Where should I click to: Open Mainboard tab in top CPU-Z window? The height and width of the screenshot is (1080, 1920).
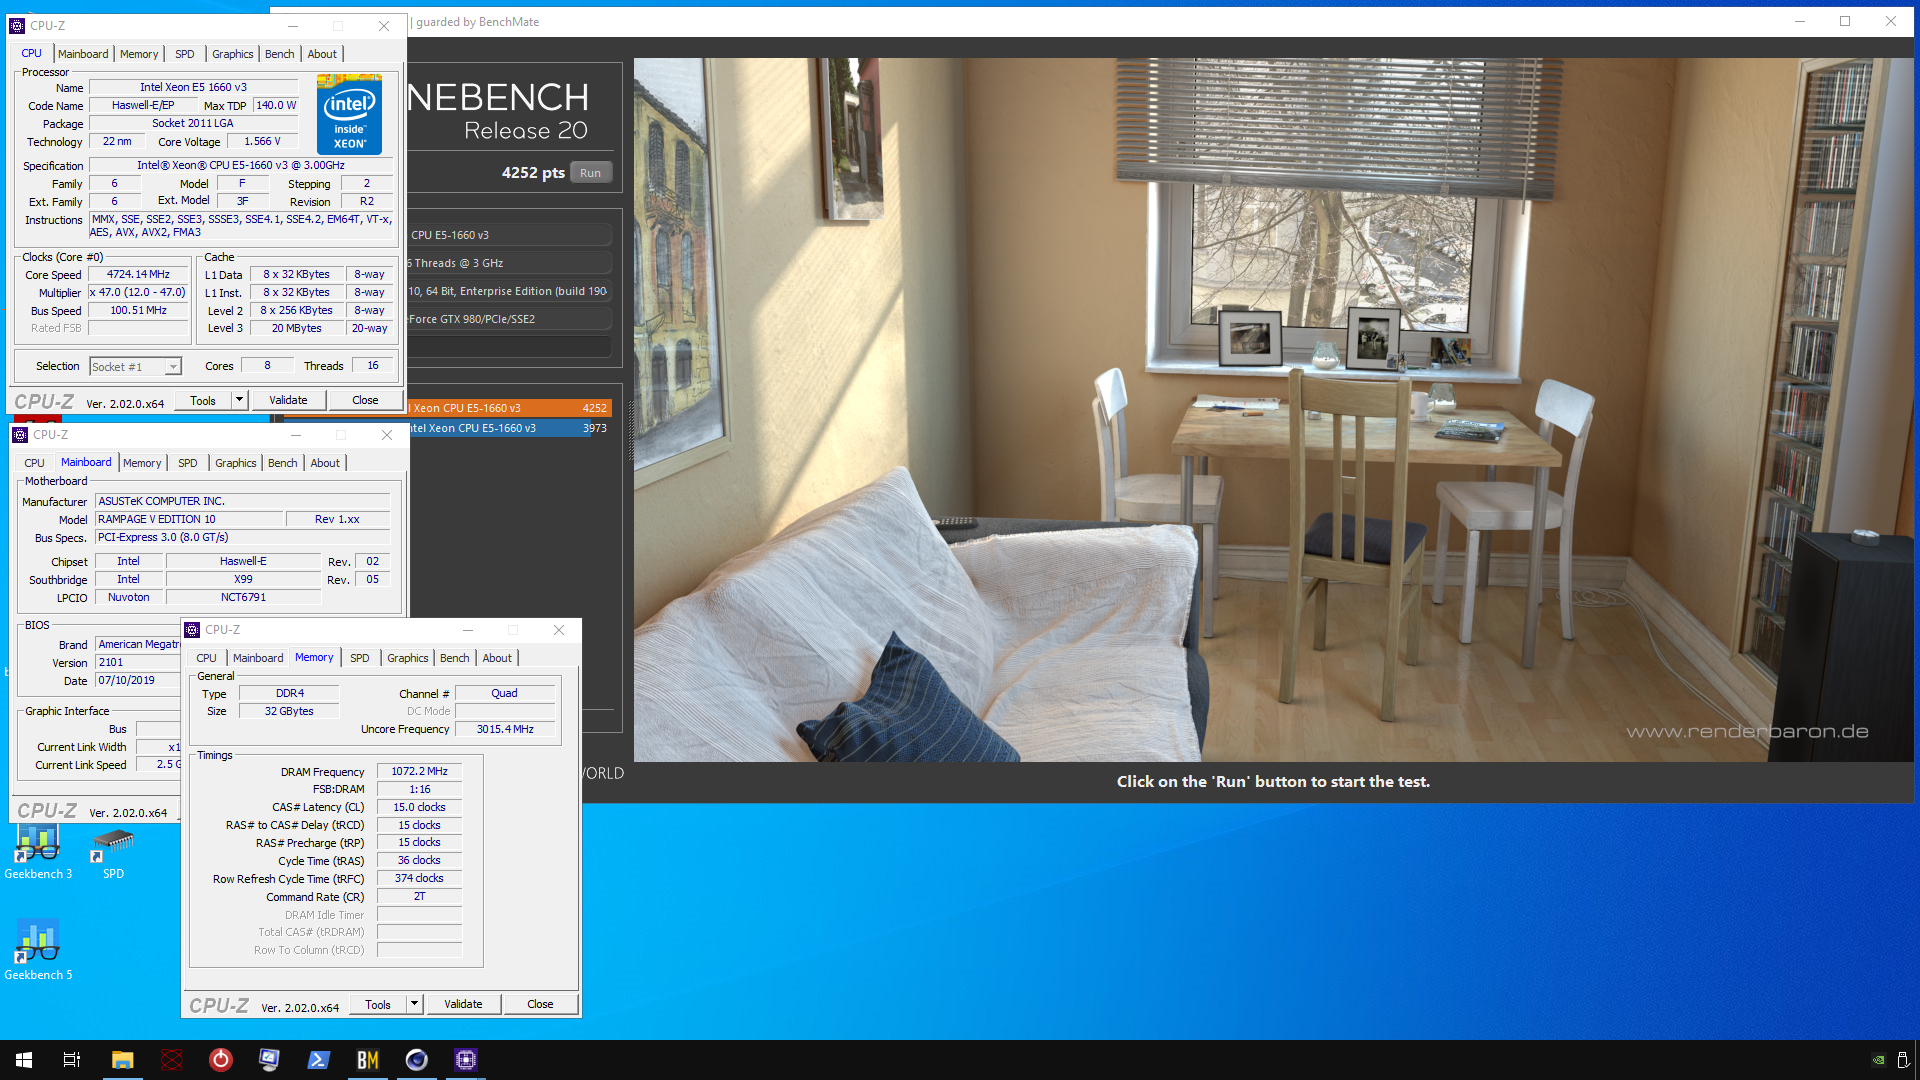pyautogui.click(x=83, y=54)
